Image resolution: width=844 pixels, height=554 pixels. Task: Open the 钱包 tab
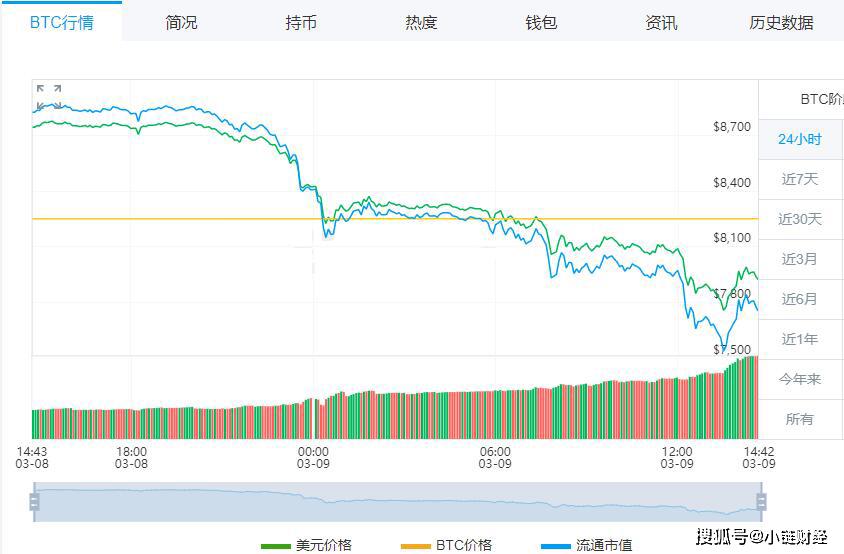click(541, 22)
